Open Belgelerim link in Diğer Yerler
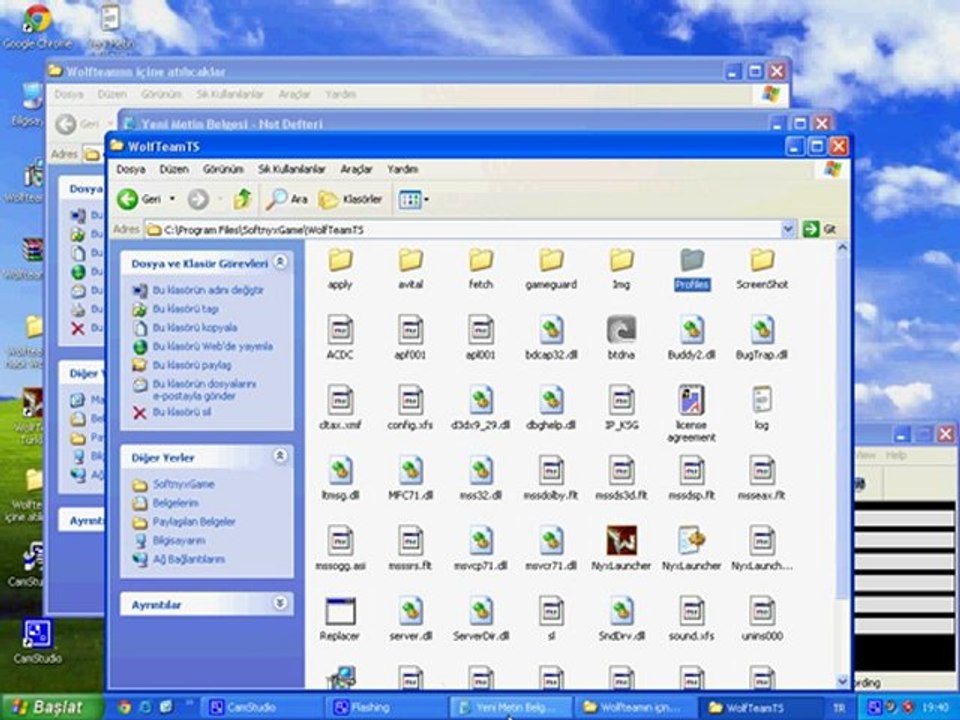 click(x=175, y=503)
